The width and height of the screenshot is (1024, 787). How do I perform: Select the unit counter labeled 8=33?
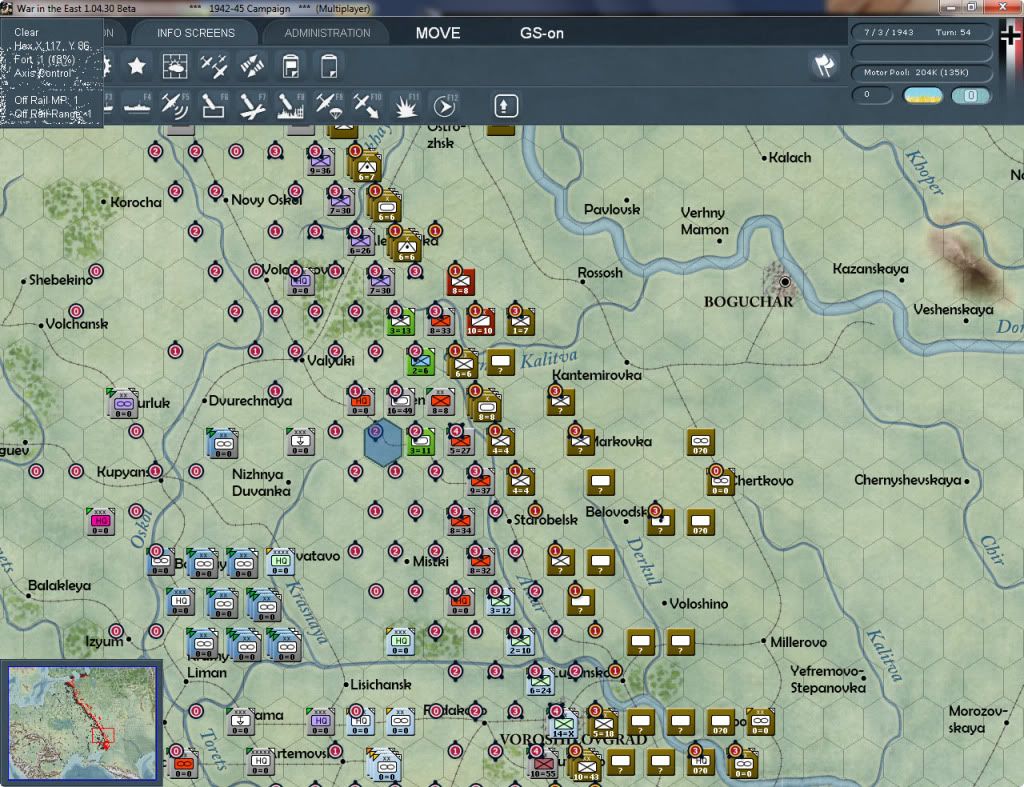440,321
